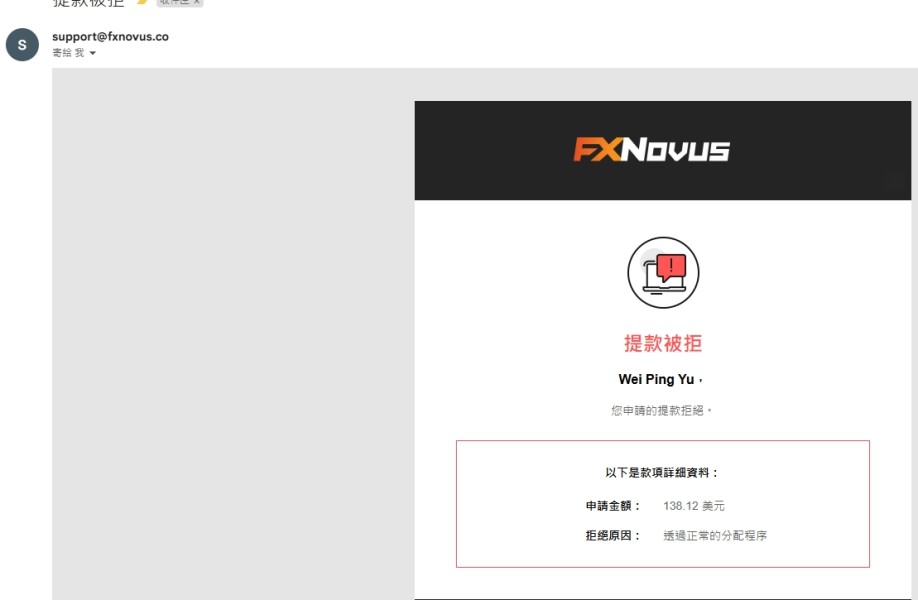Expand recipient details arrow next to 寄給 我

93,53
